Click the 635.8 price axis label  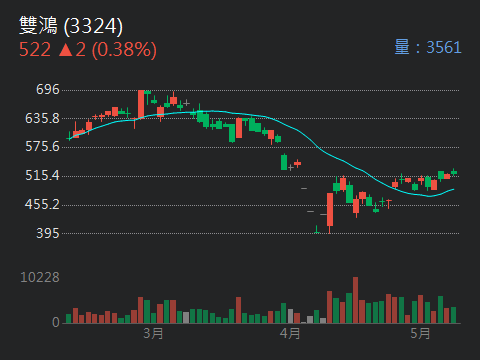42,118
